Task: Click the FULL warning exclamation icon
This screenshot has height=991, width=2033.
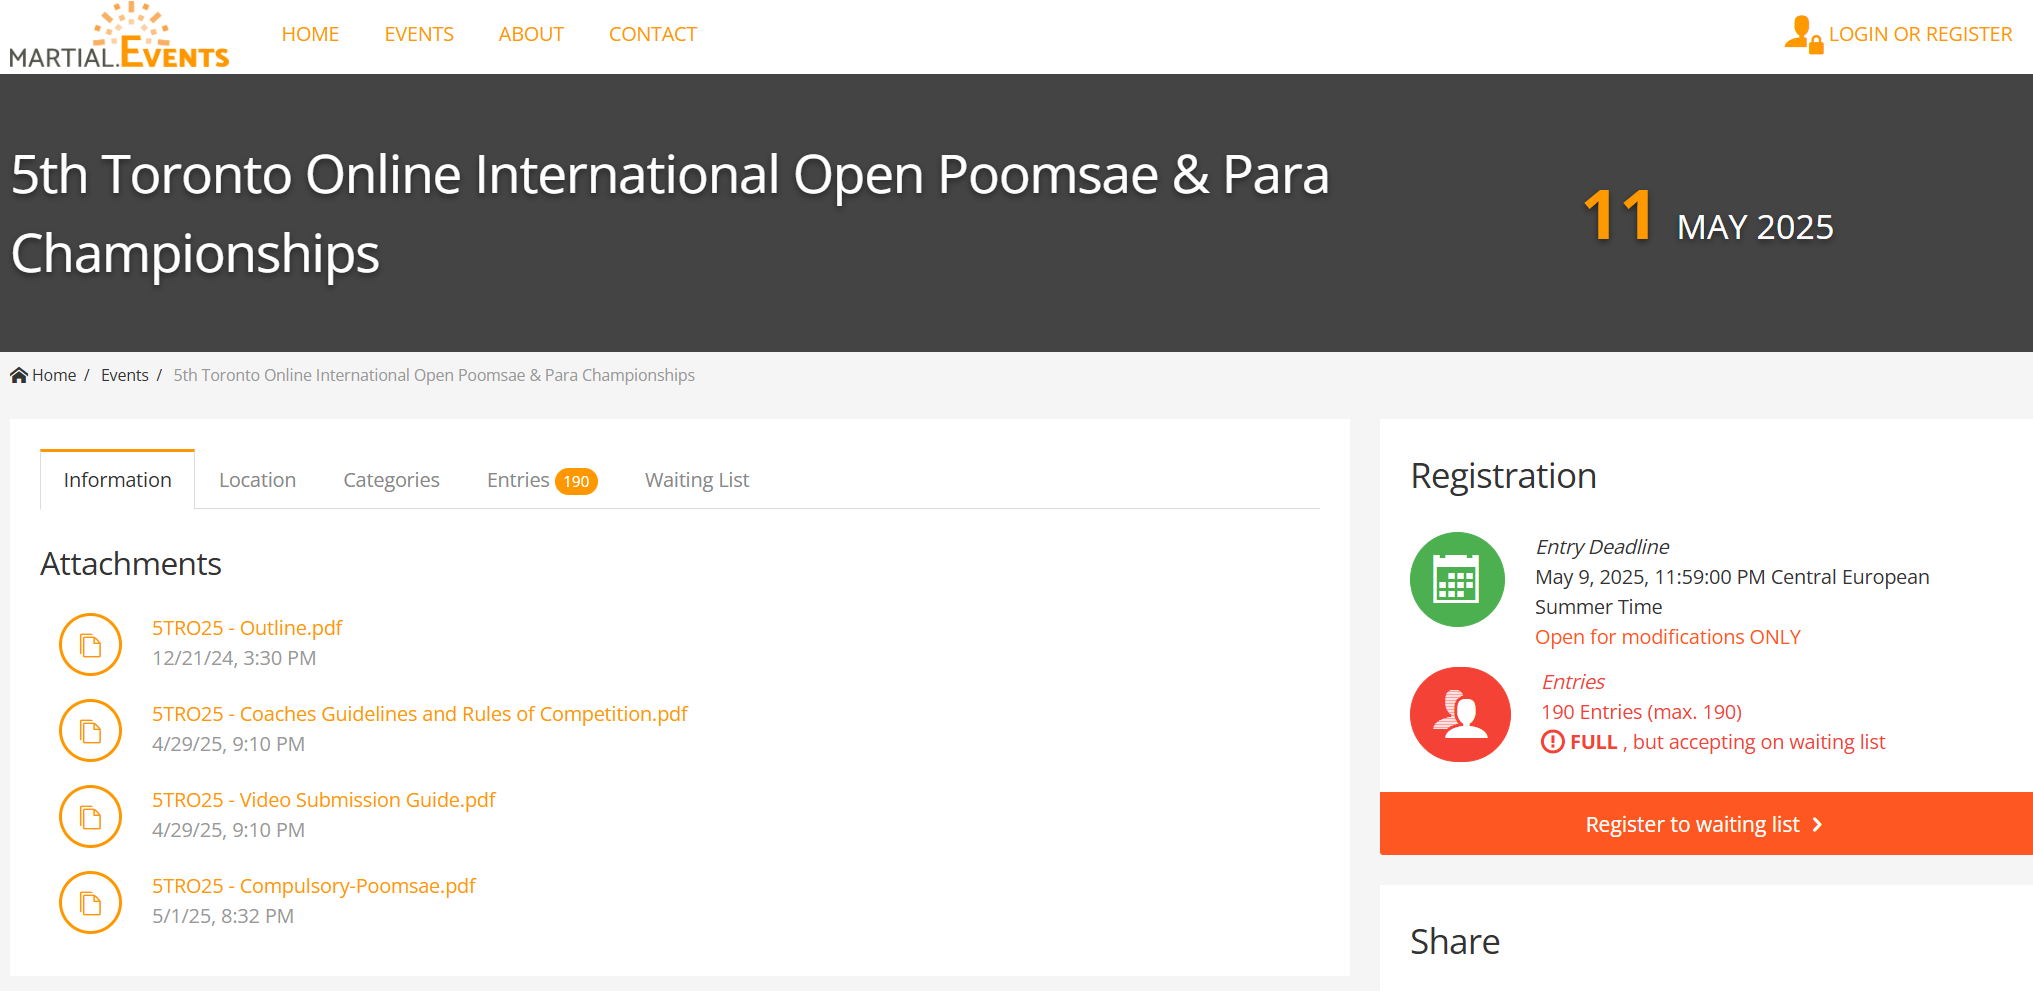Action: (x=1552, y=742)
